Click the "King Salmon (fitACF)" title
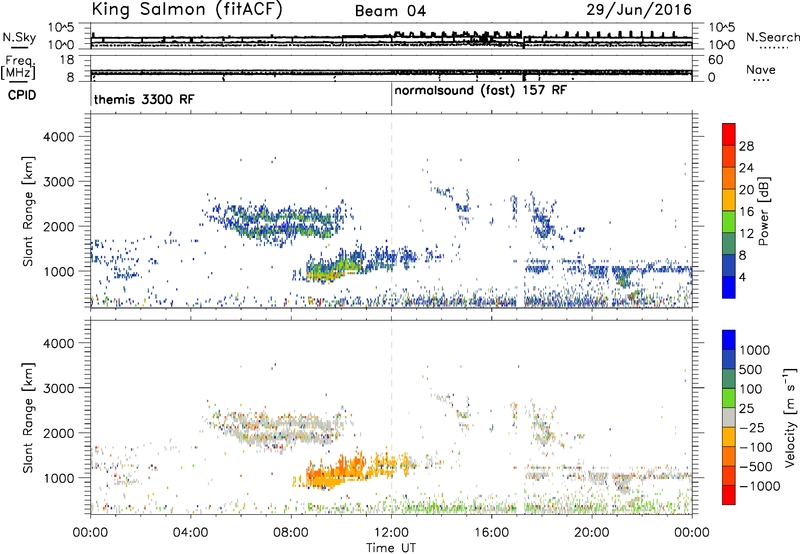Image resolution: width=800 pixels, height=554 pixels. 187,9
